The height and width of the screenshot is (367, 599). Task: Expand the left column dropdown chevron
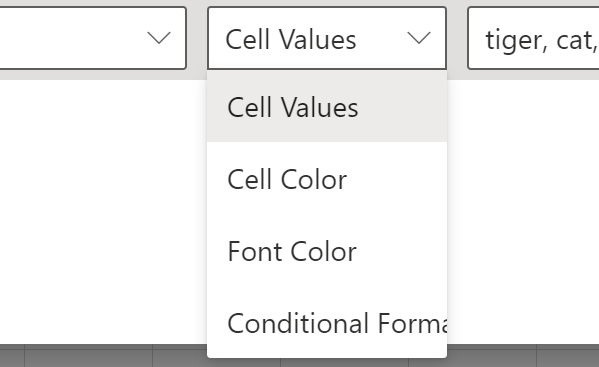[159, 38]
